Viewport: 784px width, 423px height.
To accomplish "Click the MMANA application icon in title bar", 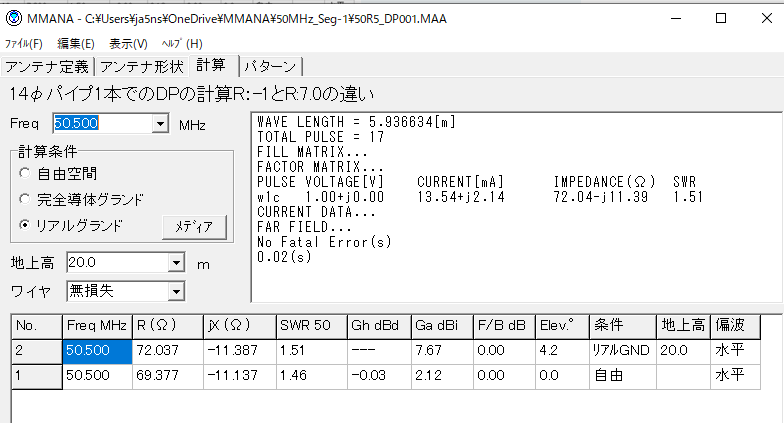I will pyautogui.click(x=13, y=17).
